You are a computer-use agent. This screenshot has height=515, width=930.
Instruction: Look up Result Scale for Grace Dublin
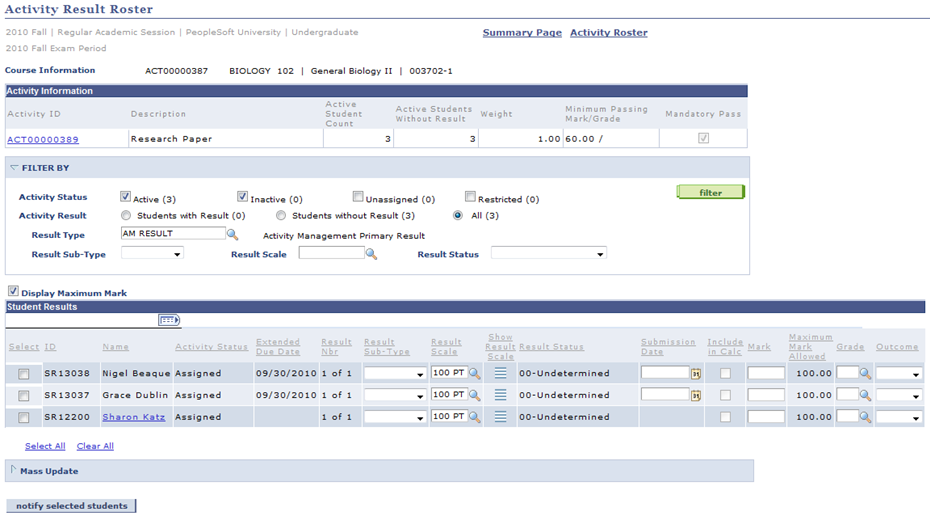coord(474,395)
